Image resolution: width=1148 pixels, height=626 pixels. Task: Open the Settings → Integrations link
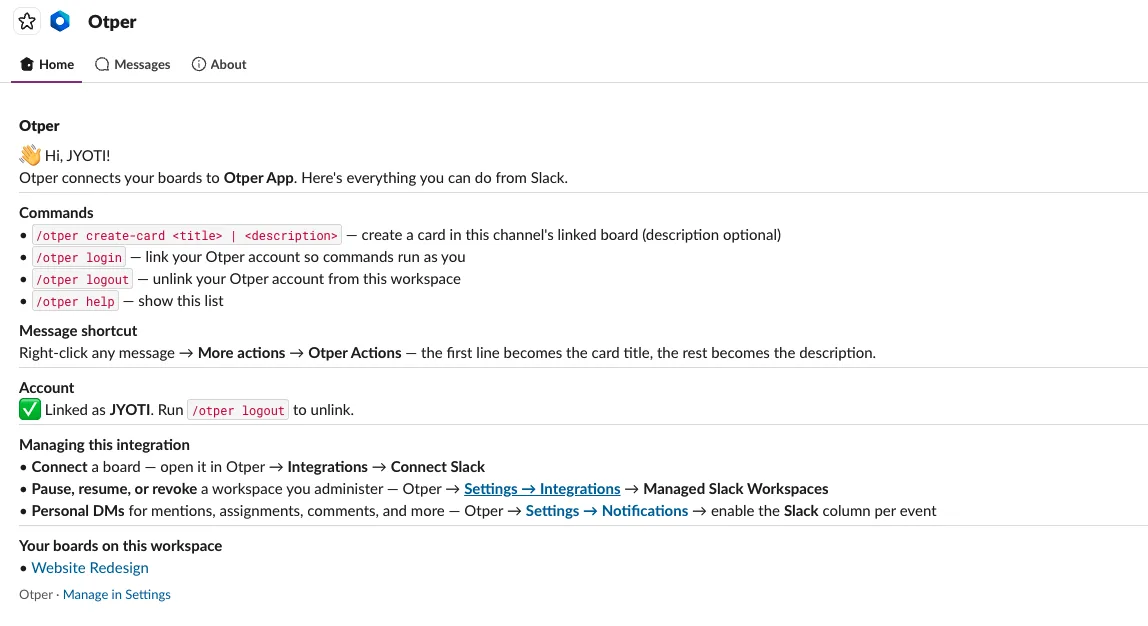[x=542, y=489]
